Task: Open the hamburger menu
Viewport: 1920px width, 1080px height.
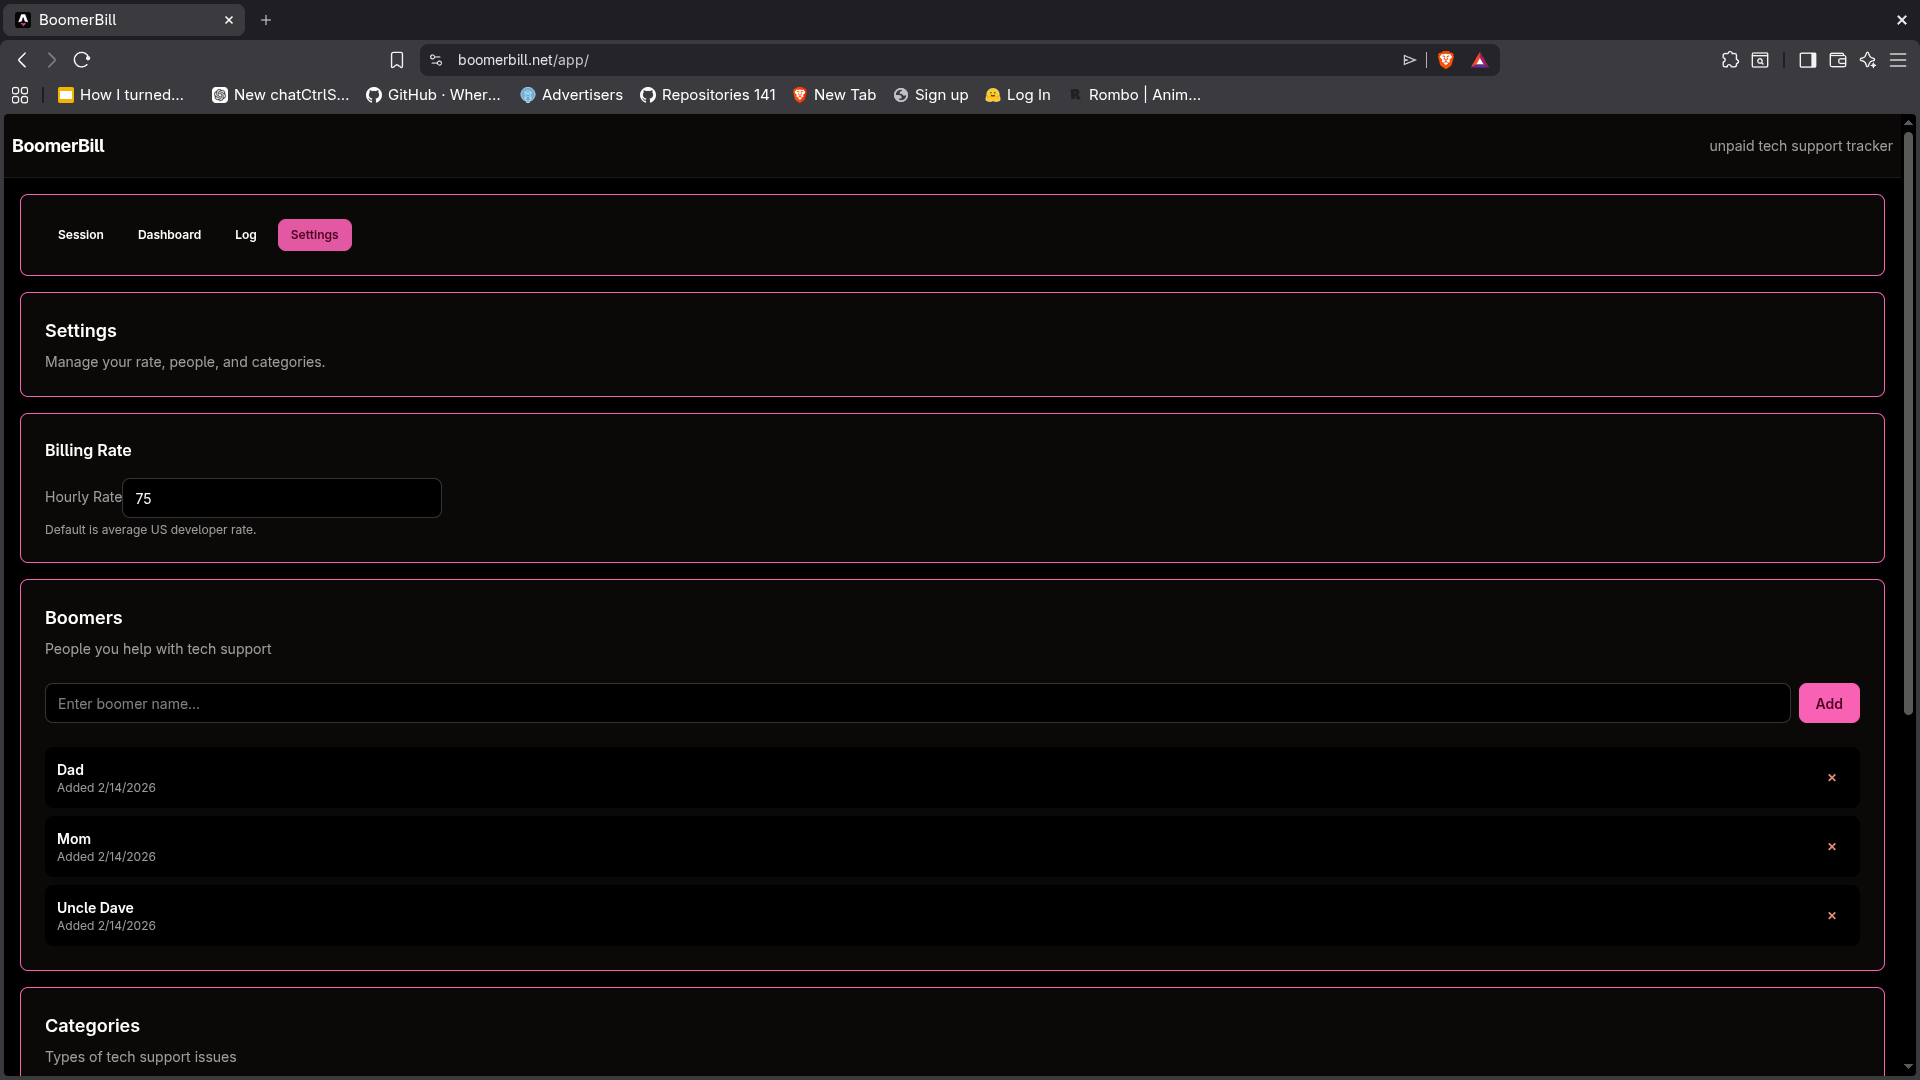Action: [1899, 60]
